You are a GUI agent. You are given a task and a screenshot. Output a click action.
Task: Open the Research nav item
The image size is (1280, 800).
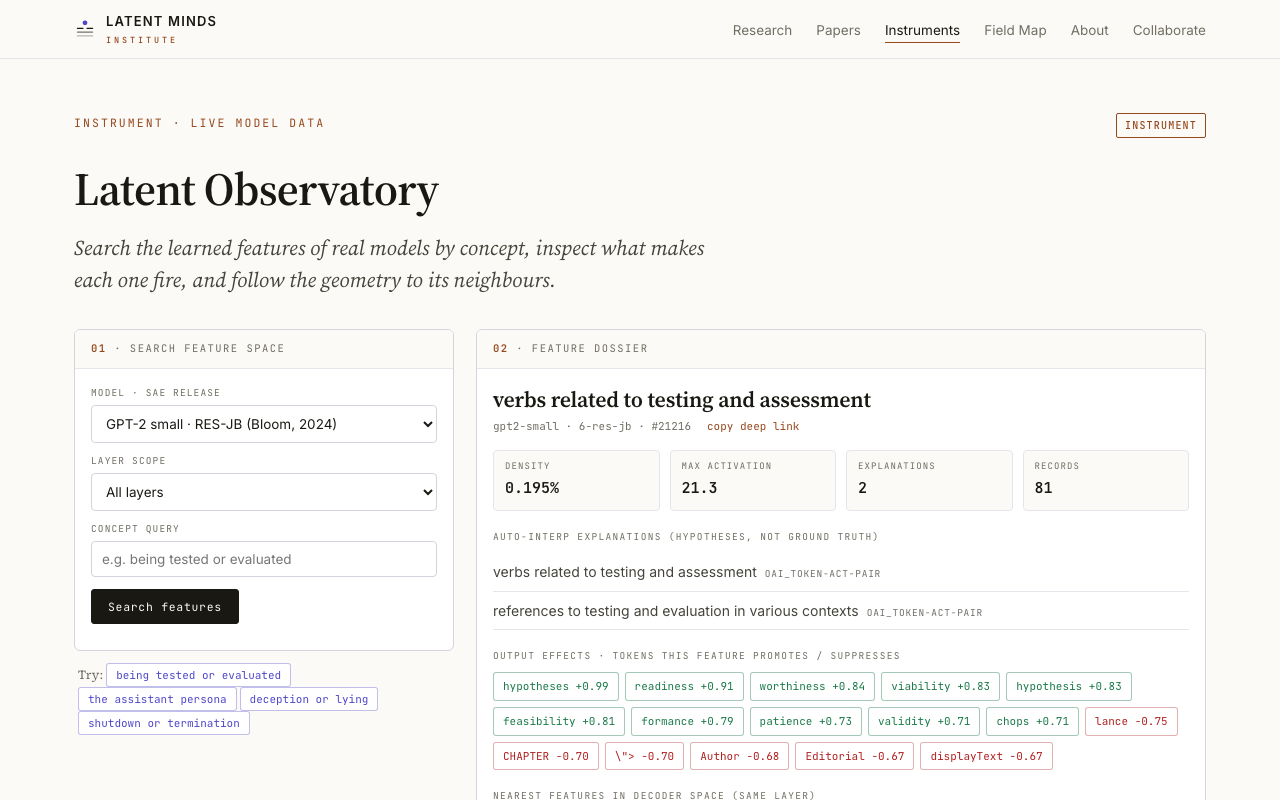coord(762,30)
